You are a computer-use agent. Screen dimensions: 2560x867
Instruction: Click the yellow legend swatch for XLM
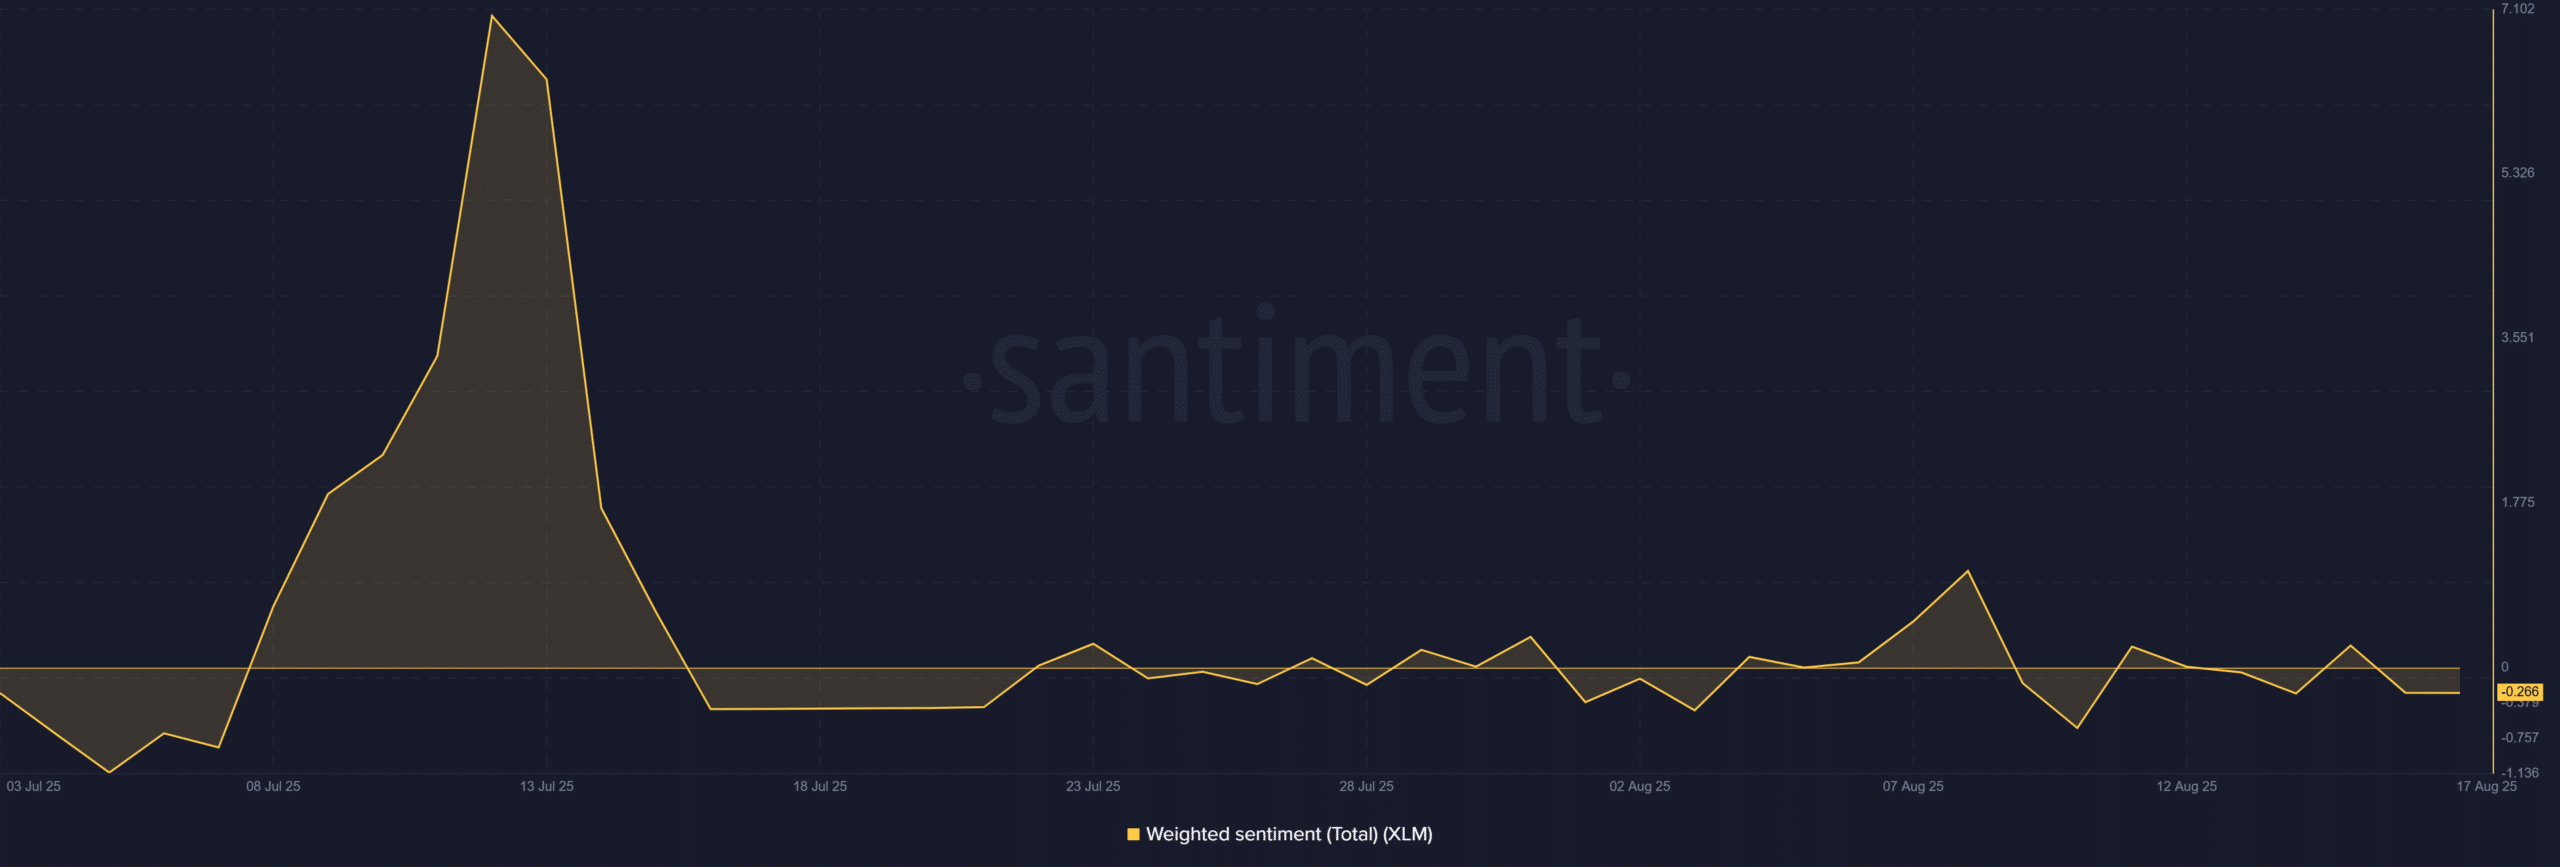pos(1133,834)
